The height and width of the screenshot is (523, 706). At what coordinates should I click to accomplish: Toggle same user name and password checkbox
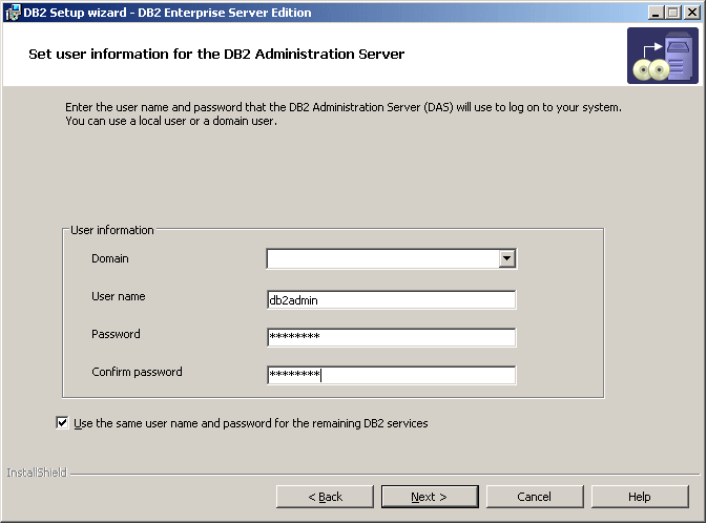pos(62,423)
